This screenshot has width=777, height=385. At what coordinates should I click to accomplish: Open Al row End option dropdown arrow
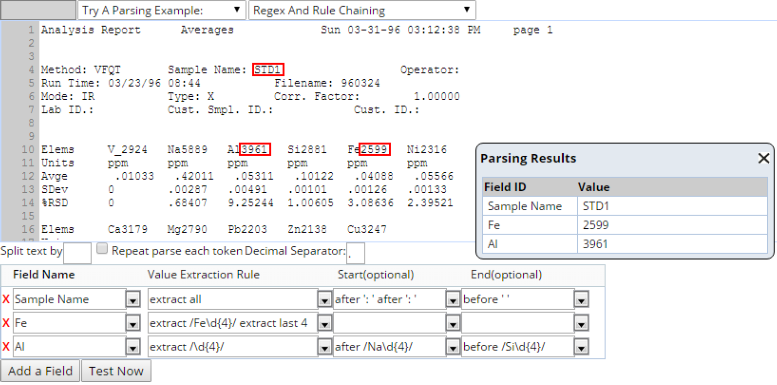(581, 348)
